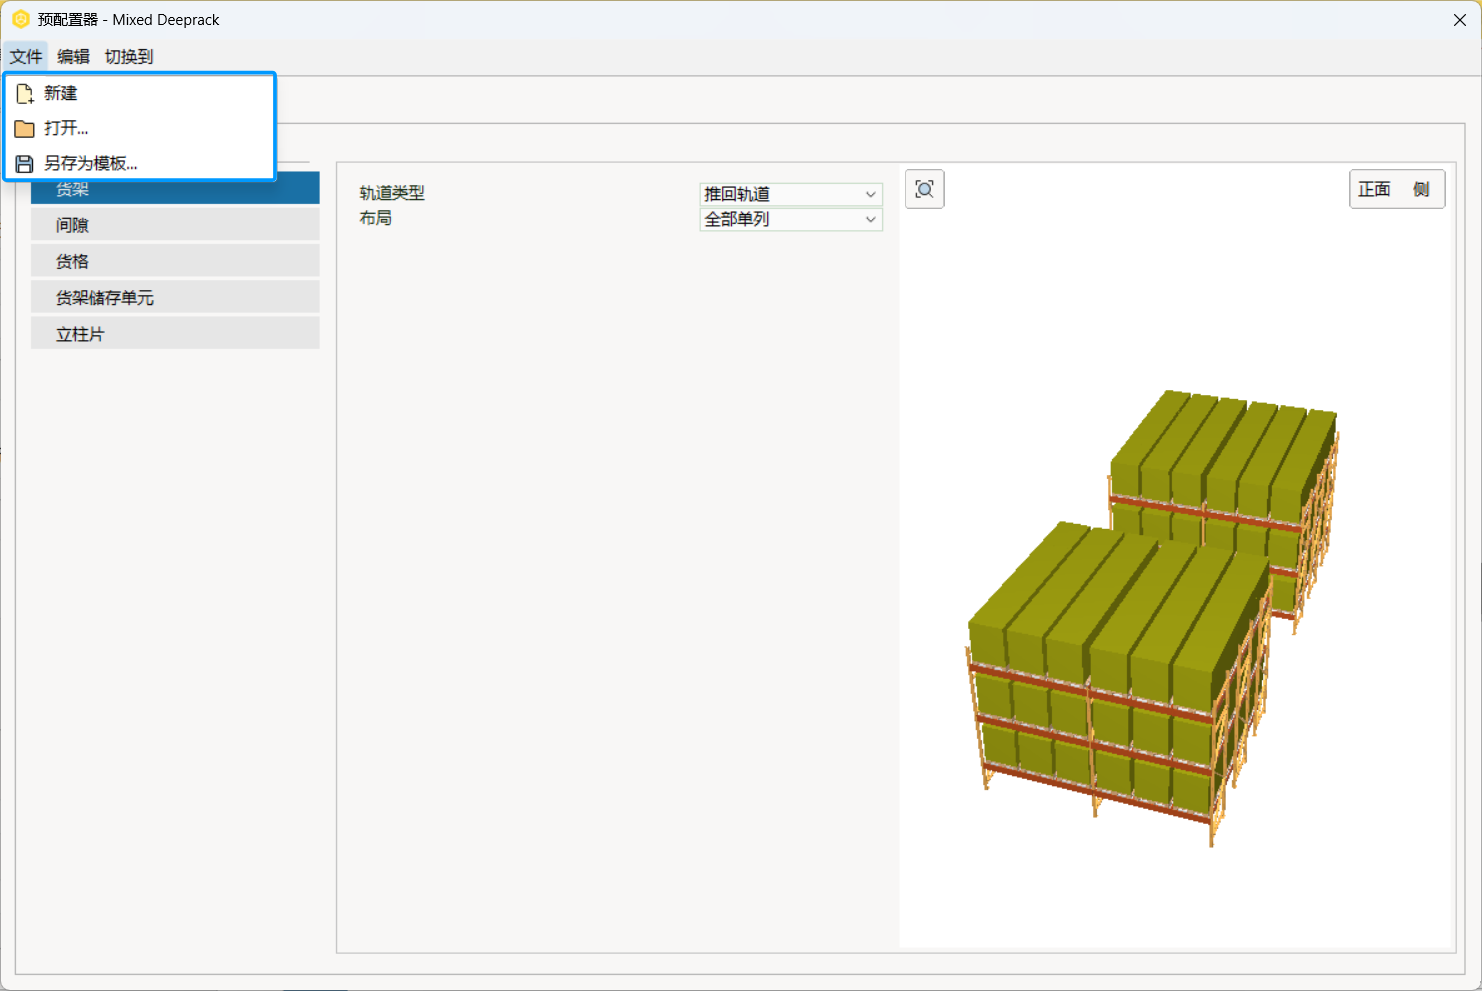
Task: Select the 货格 sidebar tab
Action: pyautogui.click(x=175, y=261)
